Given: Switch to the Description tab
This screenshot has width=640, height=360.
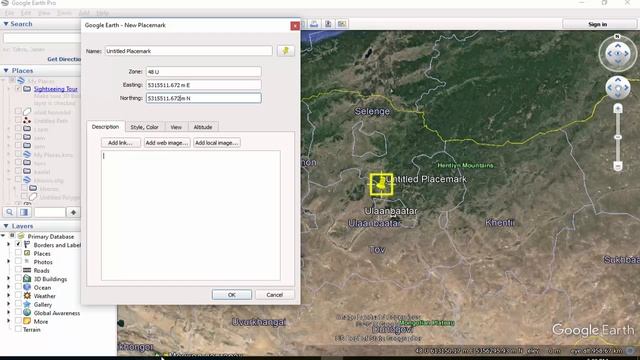Looking at the screenshot, I should click(105, 127).
